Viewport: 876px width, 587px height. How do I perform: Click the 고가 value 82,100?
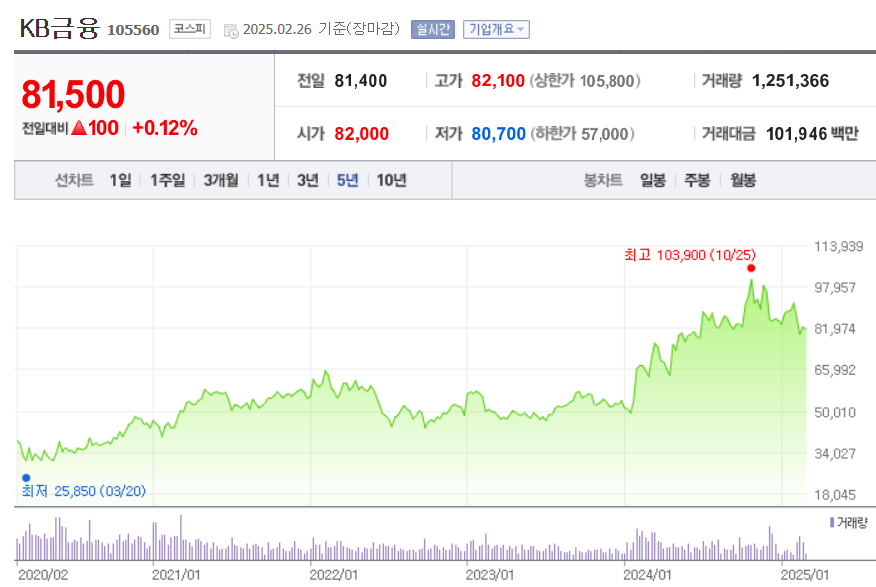pyautogui.click(x=498, y=81)
